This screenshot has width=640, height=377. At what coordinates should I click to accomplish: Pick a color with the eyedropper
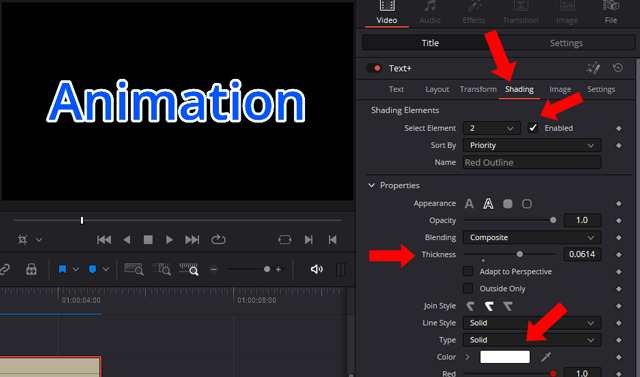click(546, 357)
